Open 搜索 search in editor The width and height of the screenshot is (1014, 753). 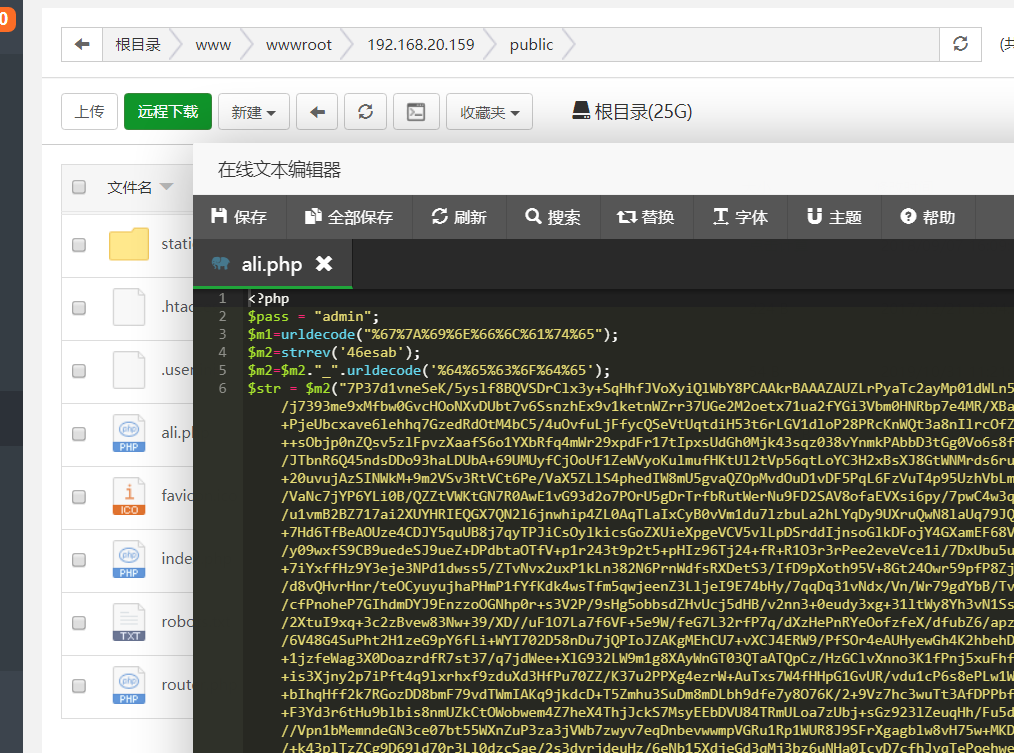(553, 217)
